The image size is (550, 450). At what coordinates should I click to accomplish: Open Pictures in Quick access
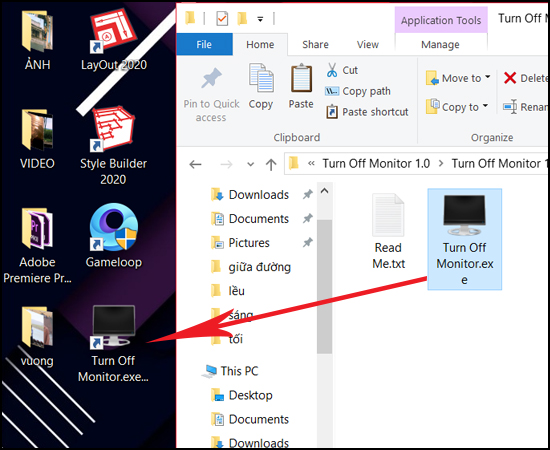tap(241, 243)
